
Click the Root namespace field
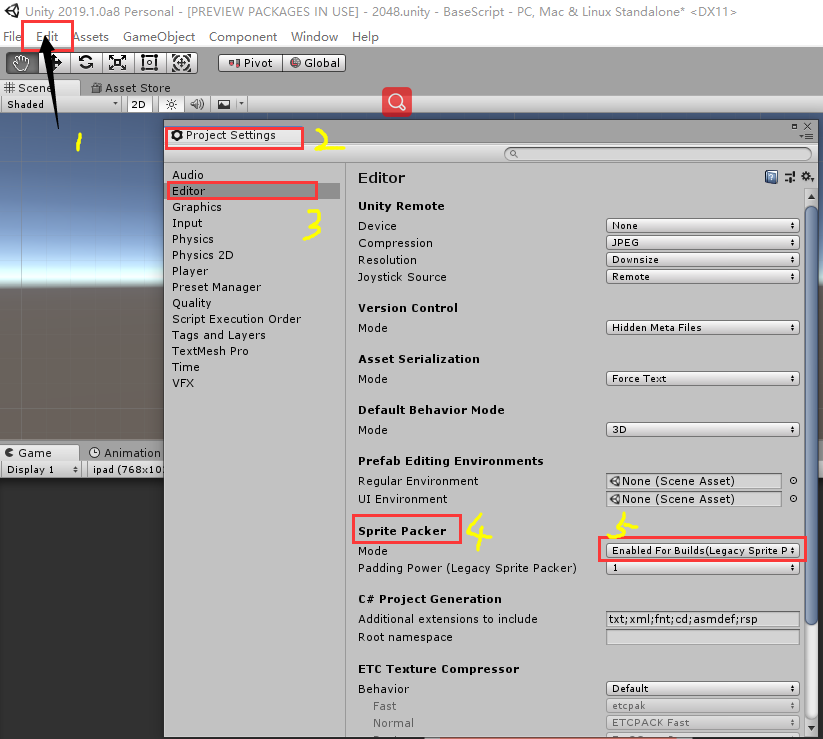click(x=702, y=637)
